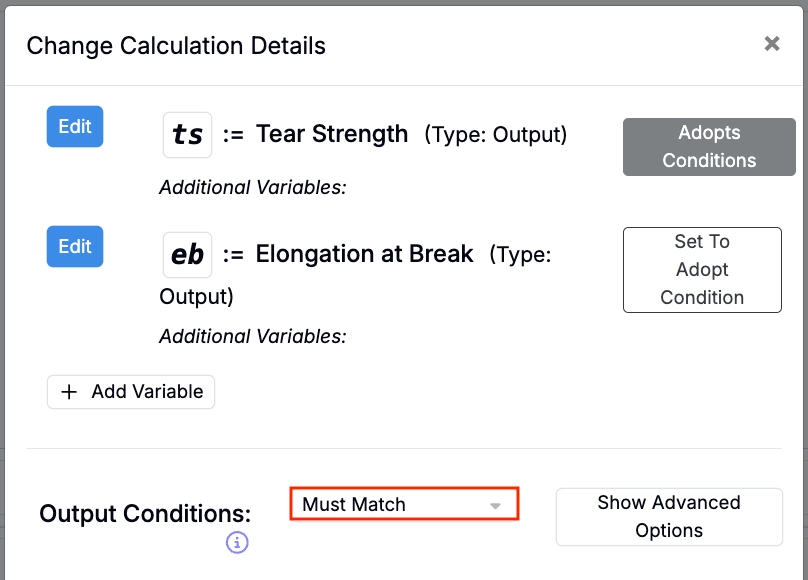Click the eb variable symbol box

(x=187, y=255)
